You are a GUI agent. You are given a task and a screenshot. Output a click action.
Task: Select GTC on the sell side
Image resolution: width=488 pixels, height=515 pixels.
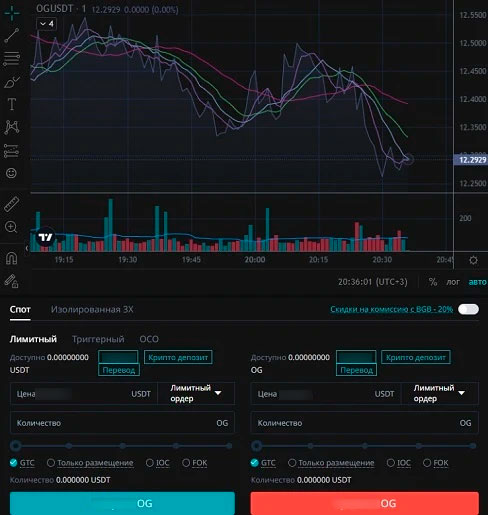click(x=263, y=463)
